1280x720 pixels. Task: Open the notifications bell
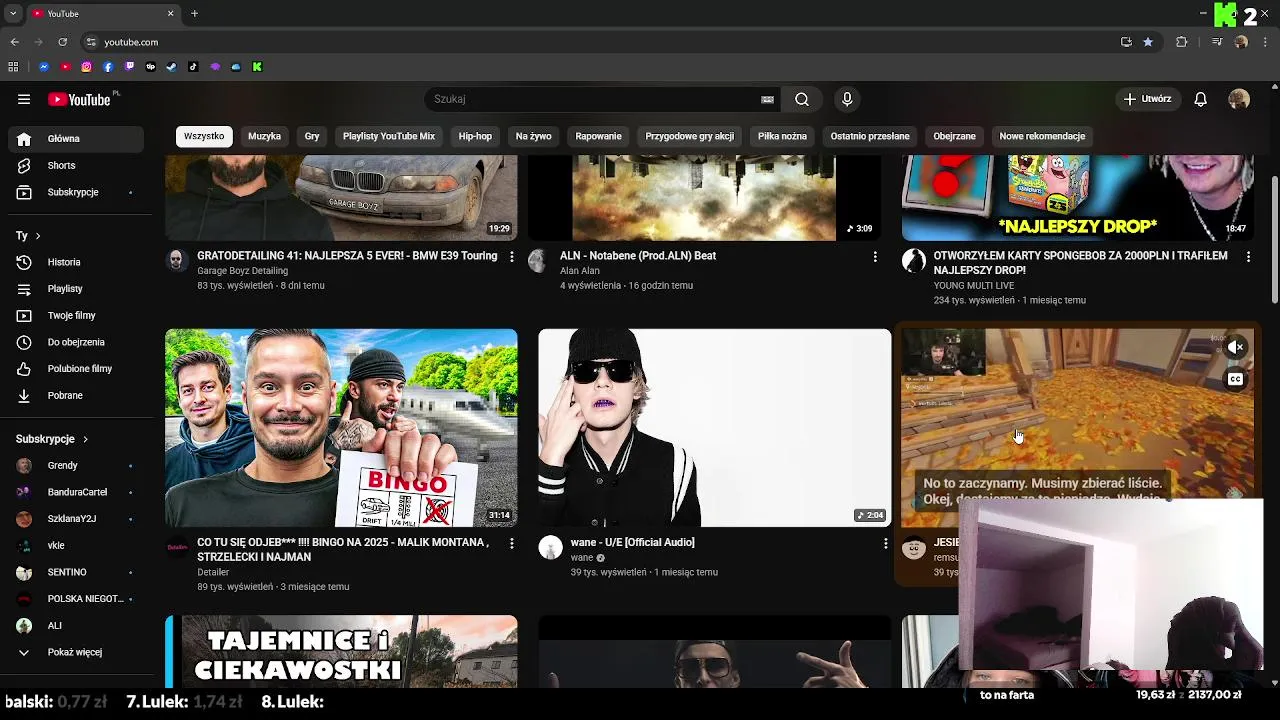[x=1200, y=99]
